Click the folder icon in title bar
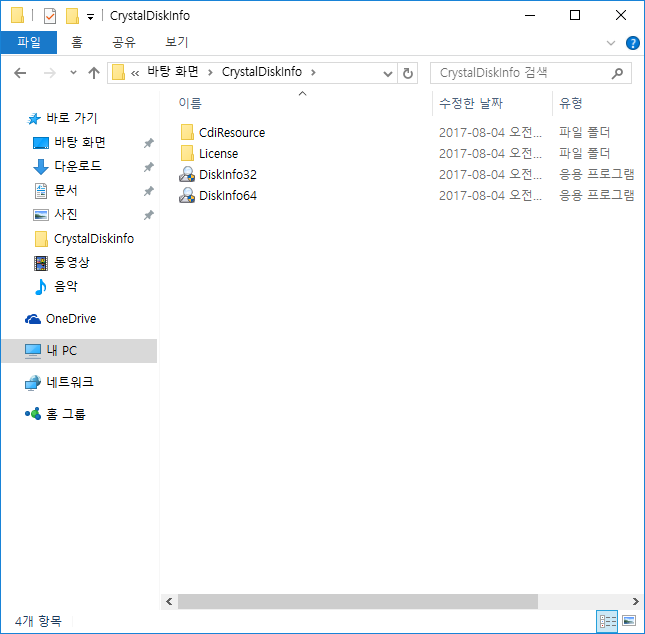645x634 pixels. [x=17, y=16]
